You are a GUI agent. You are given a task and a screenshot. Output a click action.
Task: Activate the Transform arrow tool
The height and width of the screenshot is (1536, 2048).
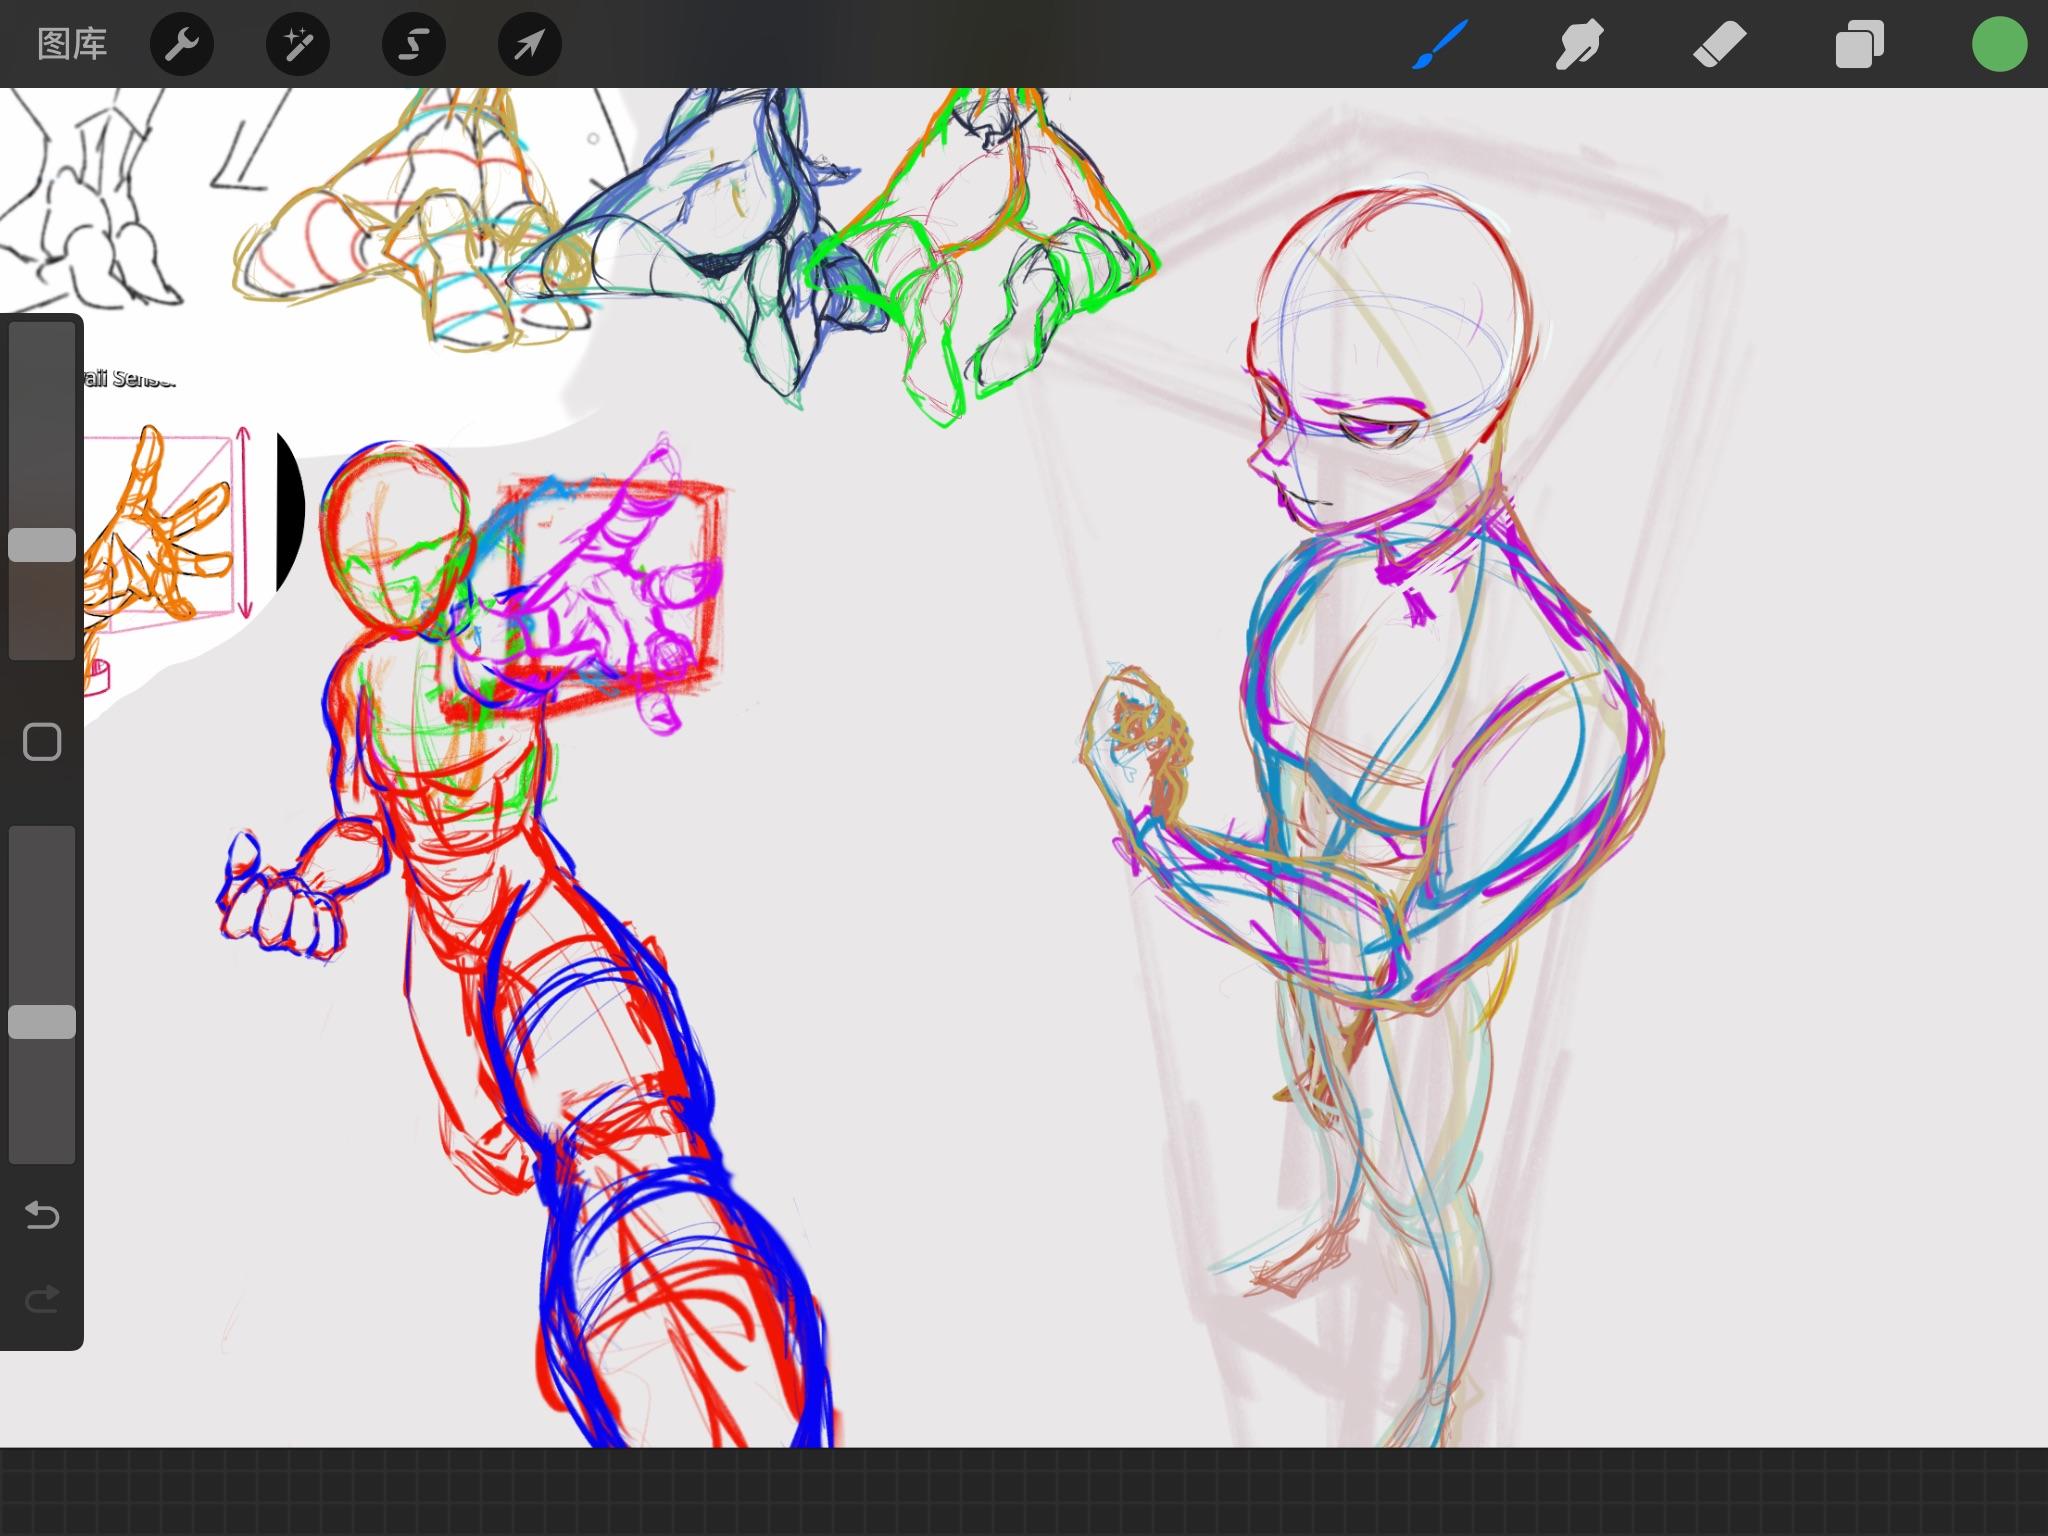pyautogui.click(x=530, y=44)
